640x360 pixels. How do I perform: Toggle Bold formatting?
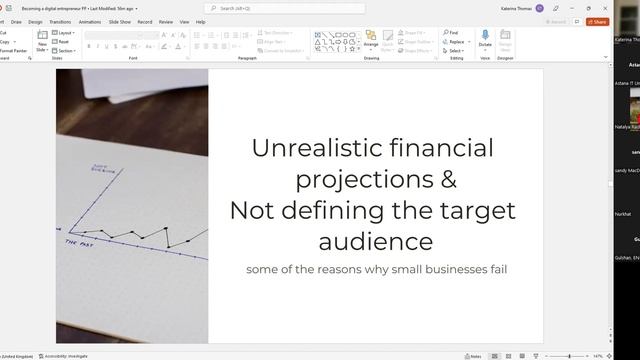[x=89, y=47]
